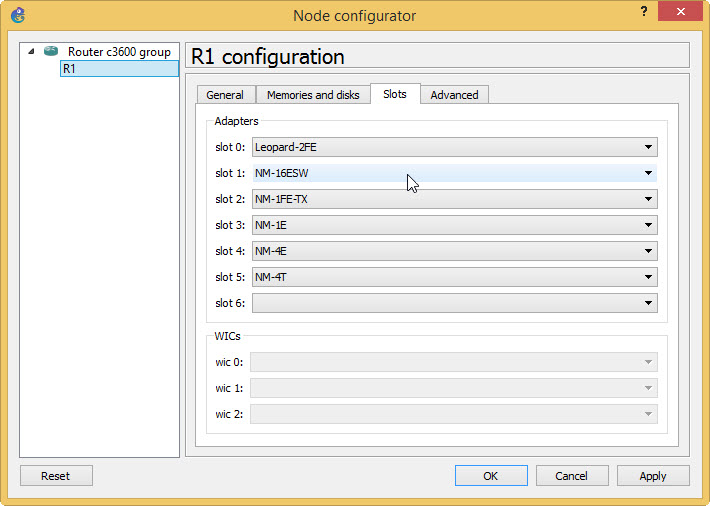Screen dimensions: 710x506
Task: Open slot 4 NM-4E dropdown
Action: (455, 251)
